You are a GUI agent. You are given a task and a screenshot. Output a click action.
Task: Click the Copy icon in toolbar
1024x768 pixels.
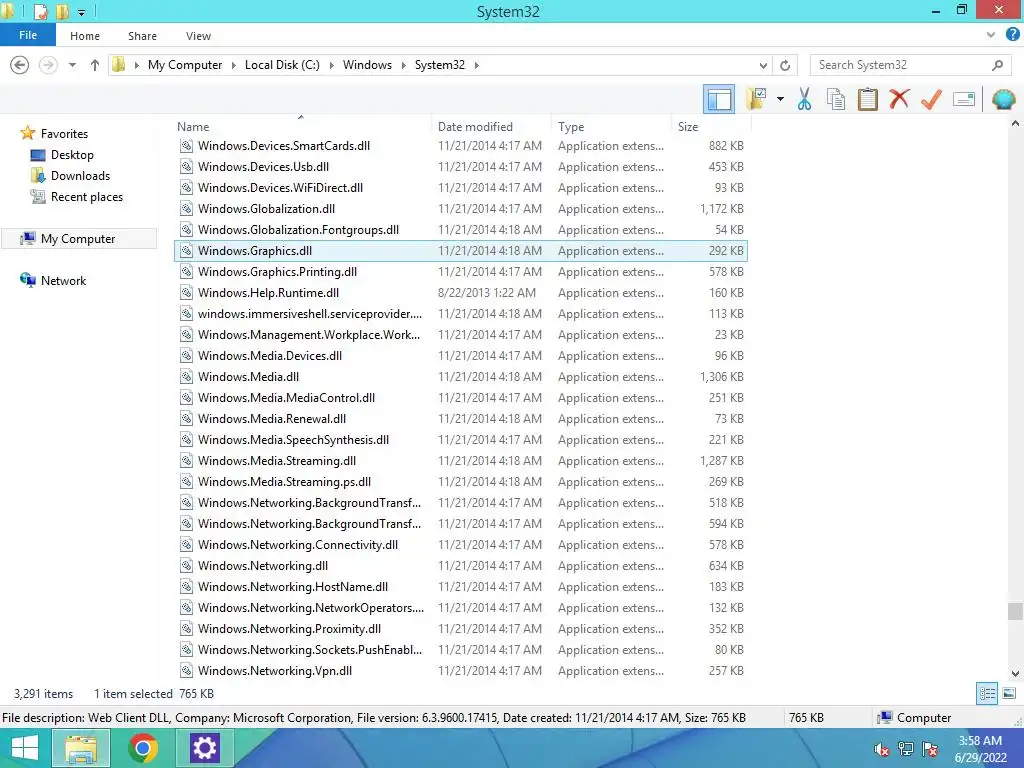pyautogui.click(x=836, y=99)
